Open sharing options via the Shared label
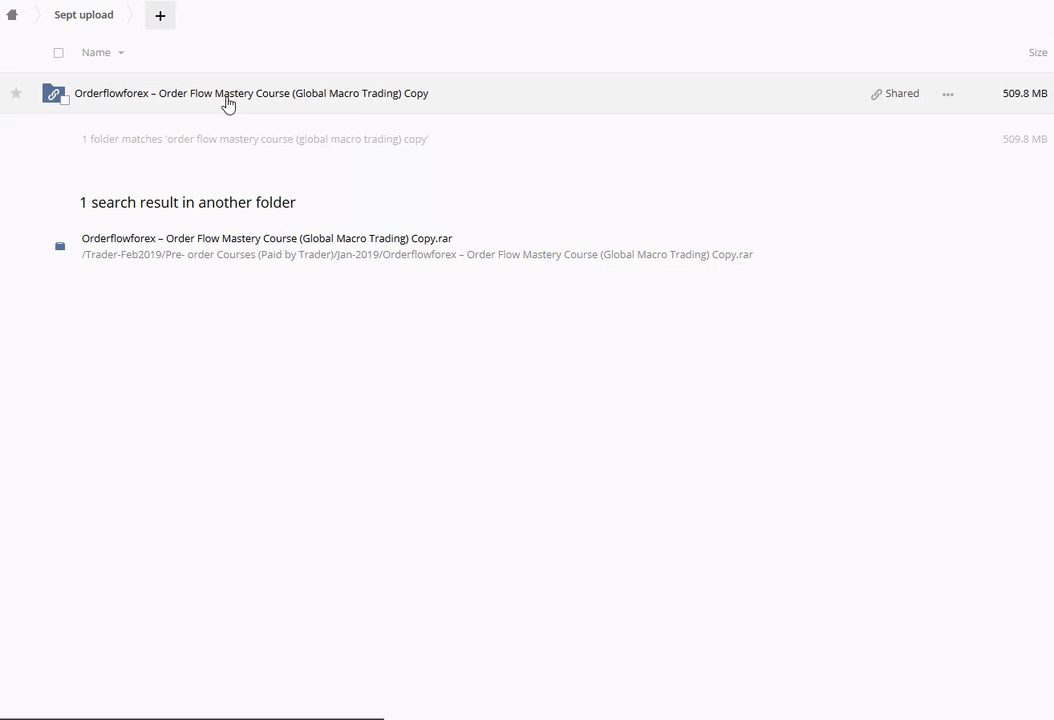The image size is (1054, 720). (902, 93)
